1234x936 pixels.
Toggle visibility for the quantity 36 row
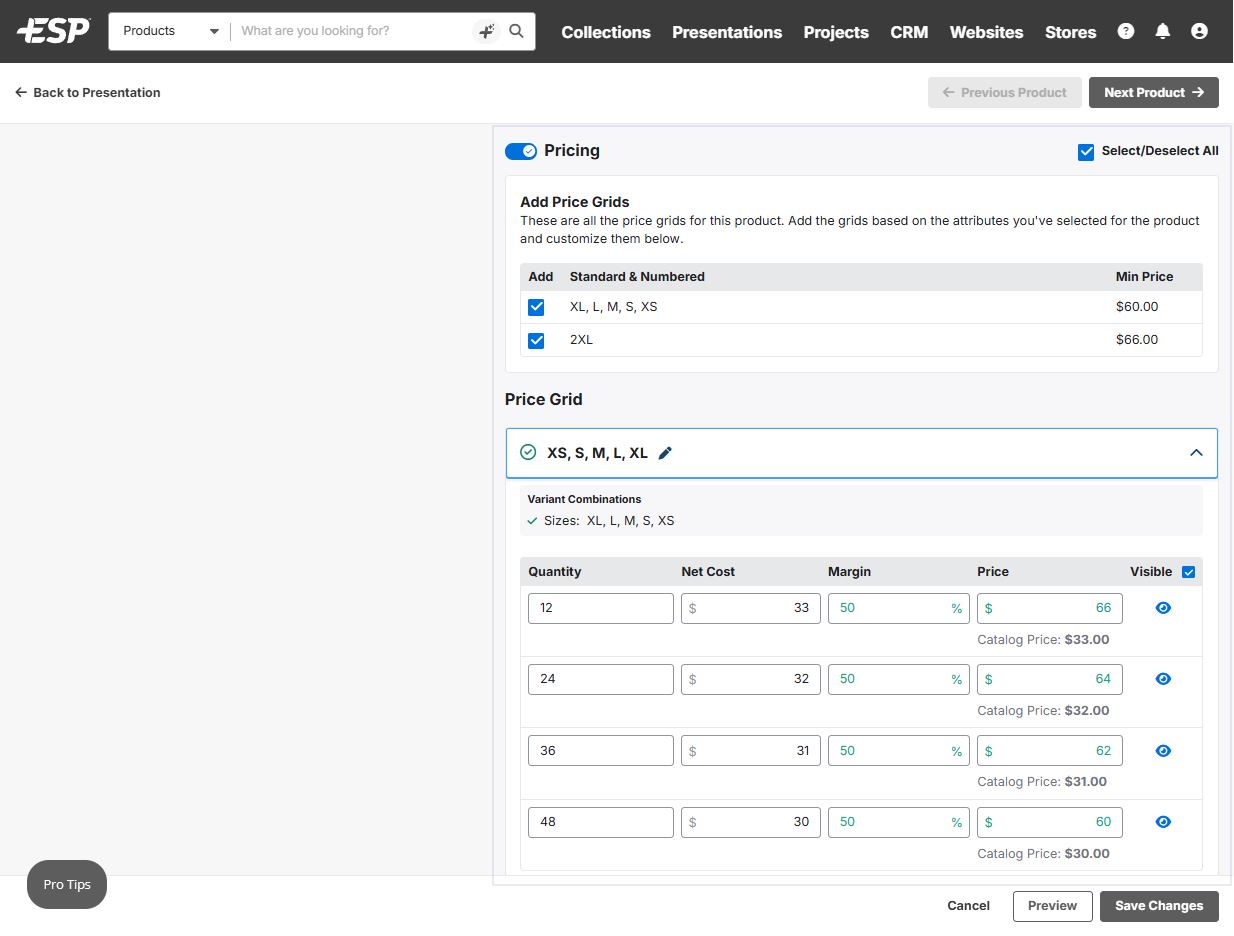[1163, 751]
